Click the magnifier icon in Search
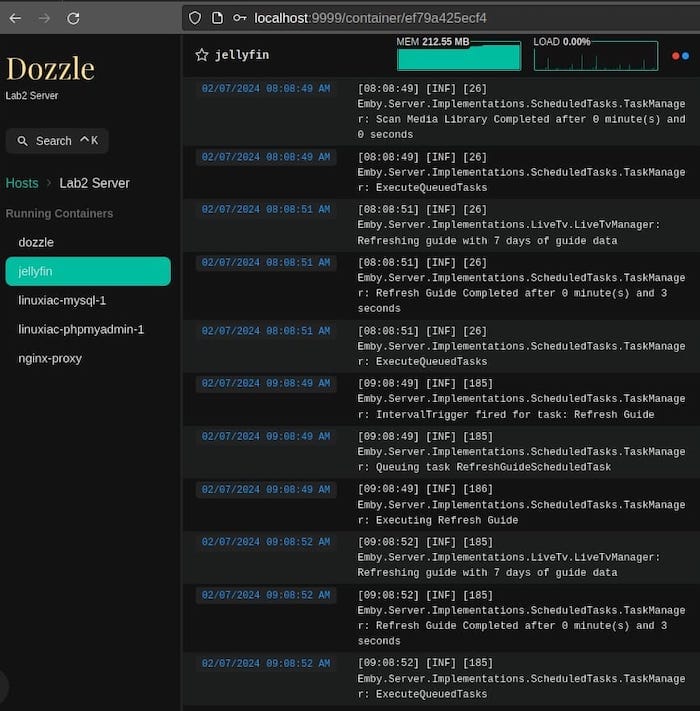 (x=22, y=141)
